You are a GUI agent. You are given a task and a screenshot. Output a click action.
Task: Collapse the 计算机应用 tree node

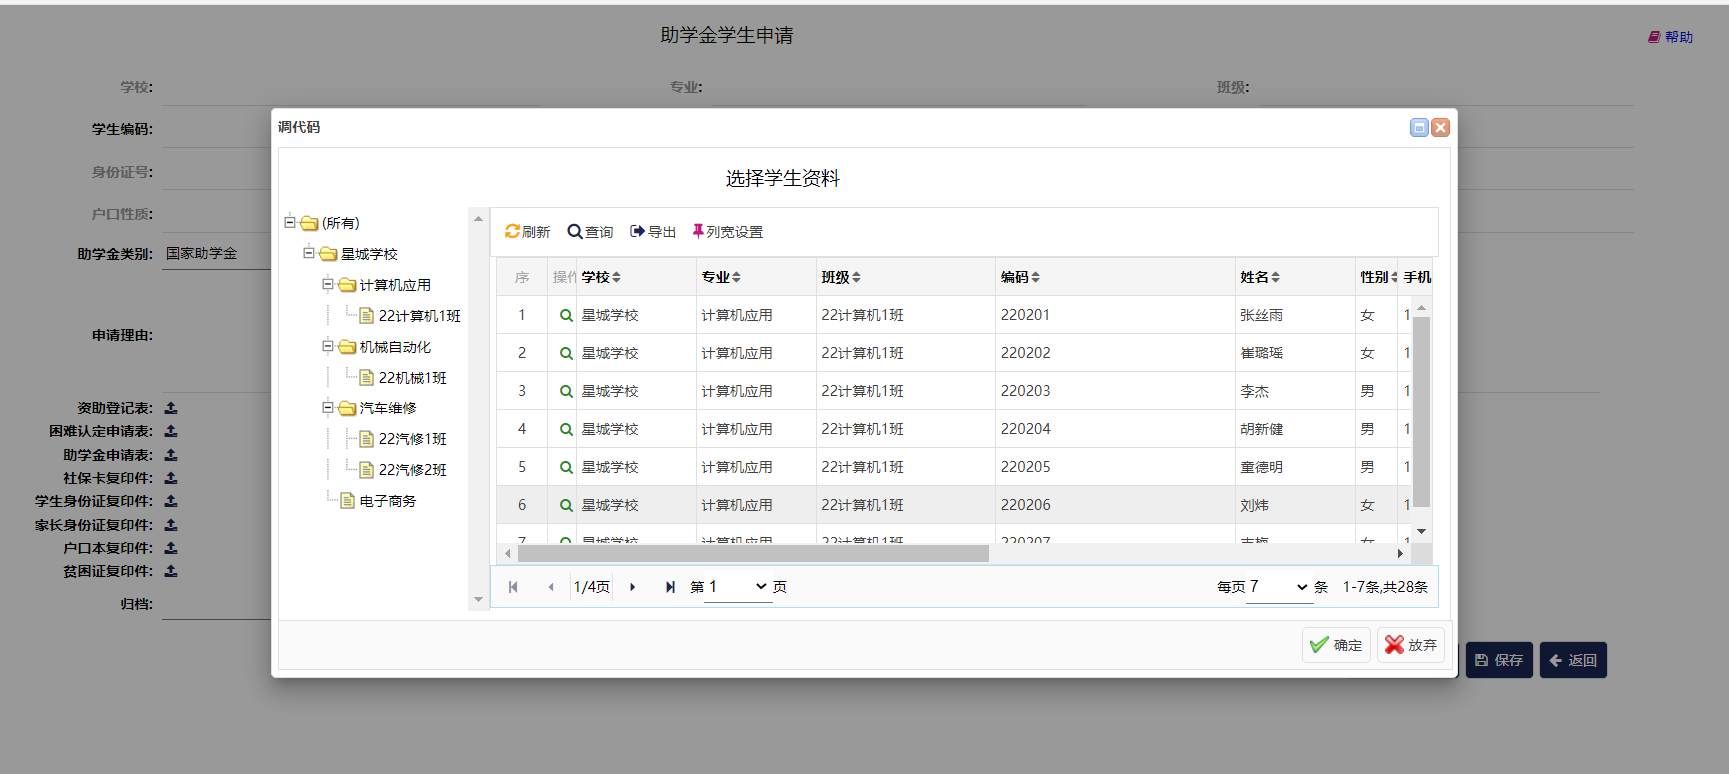[x=327, y=284]
